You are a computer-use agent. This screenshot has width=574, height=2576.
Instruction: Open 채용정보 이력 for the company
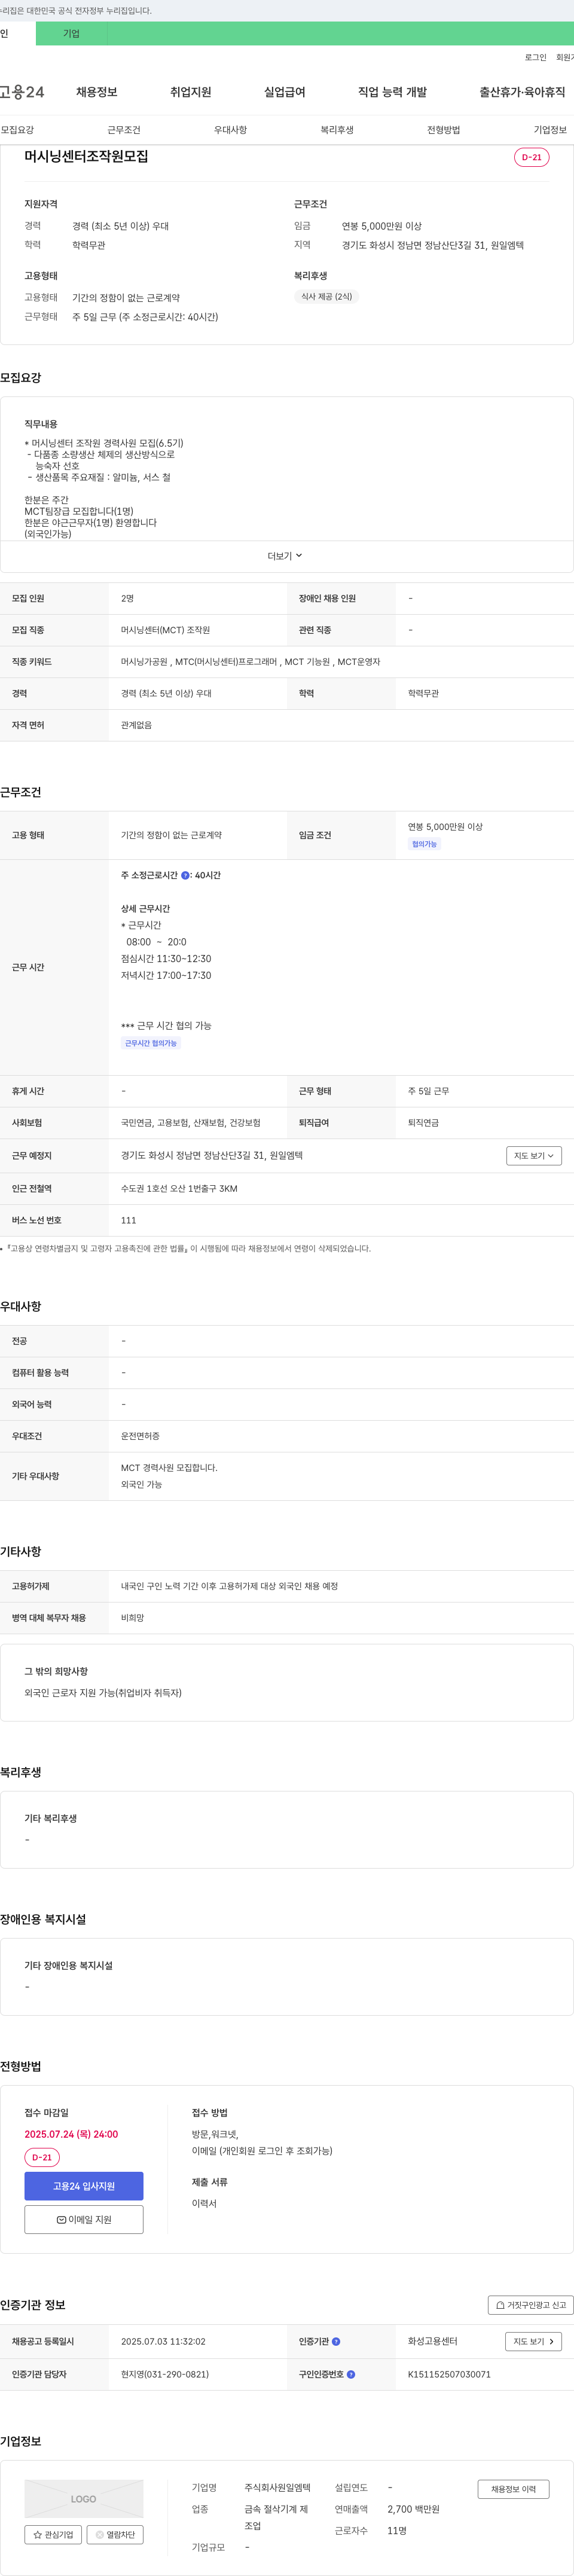[513, 2489]
